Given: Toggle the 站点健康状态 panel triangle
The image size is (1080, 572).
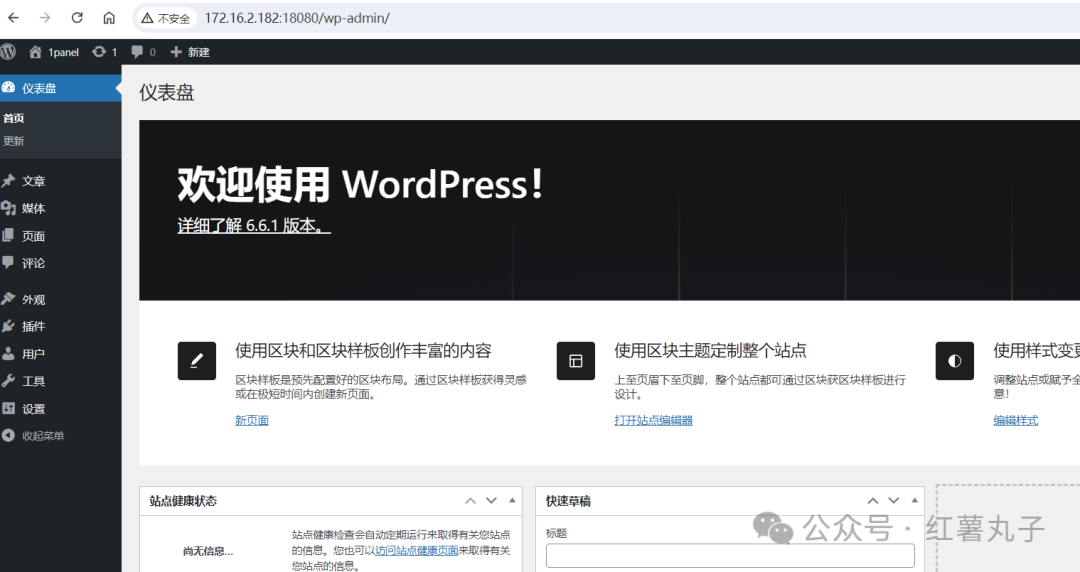Looking at the screenshot, I should (x=512, y=500).
